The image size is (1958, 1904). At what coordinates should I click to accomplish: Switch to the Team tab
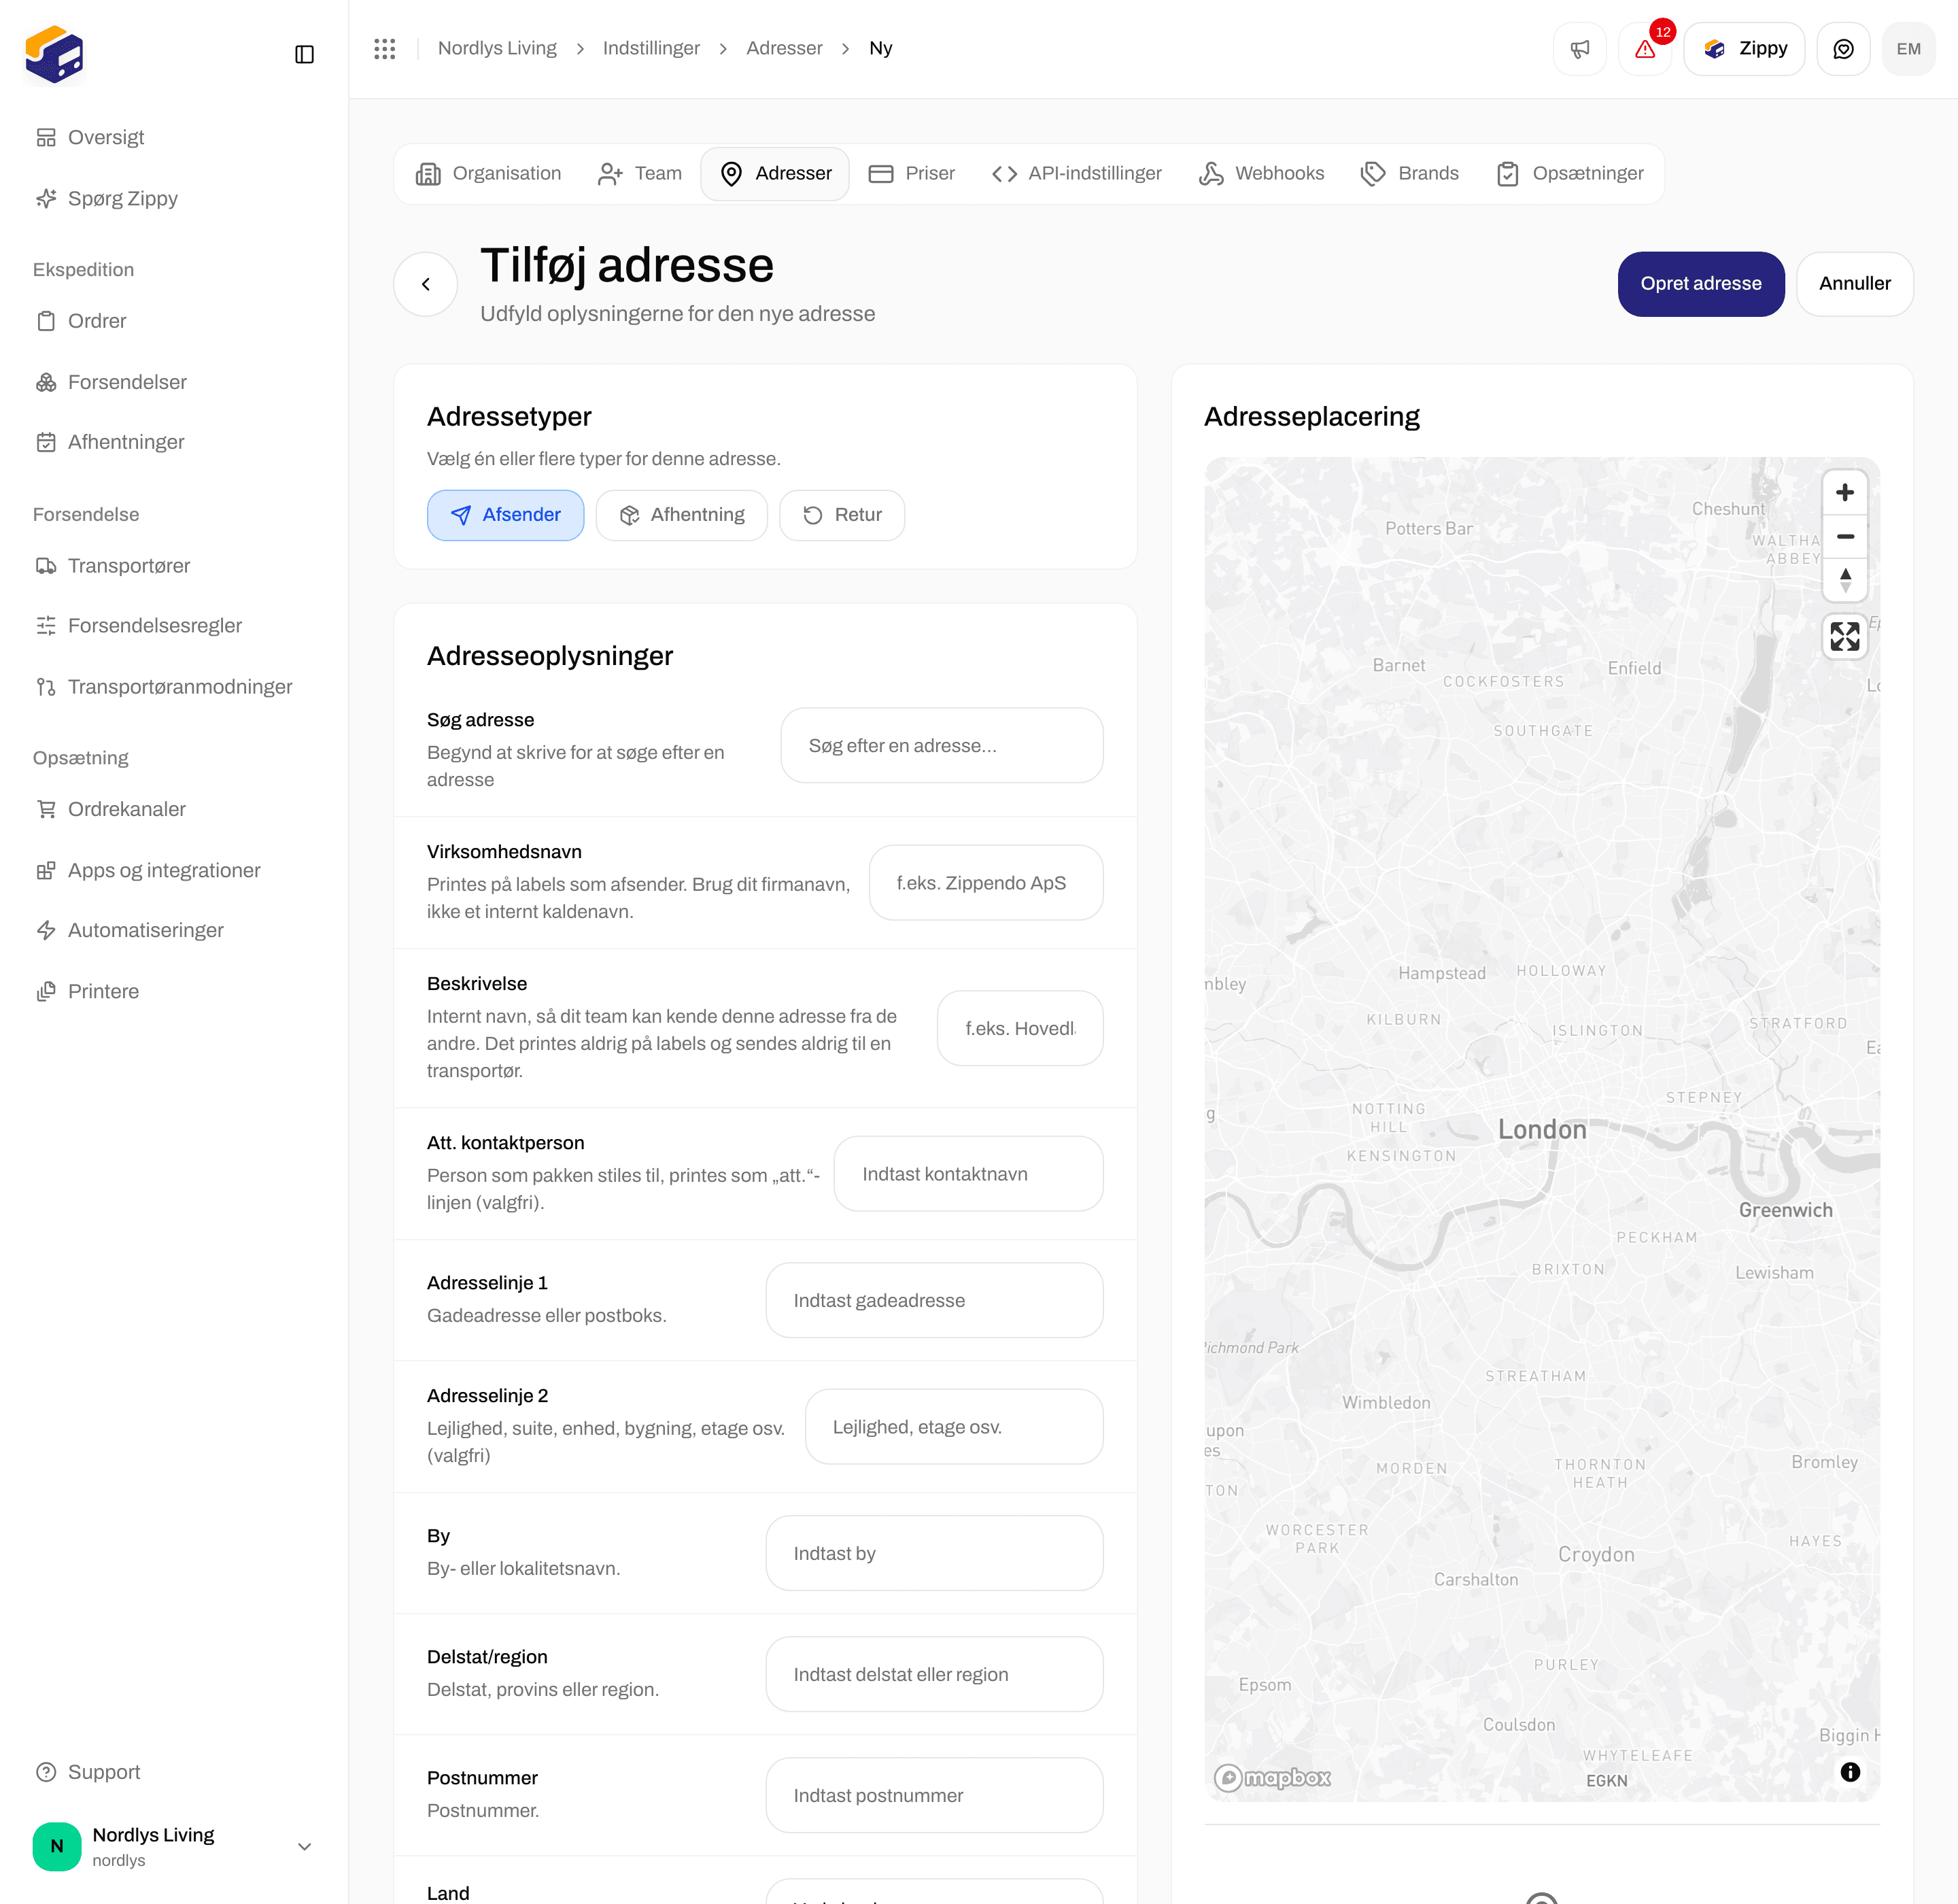pyautogui.click(x=639, y=174)
